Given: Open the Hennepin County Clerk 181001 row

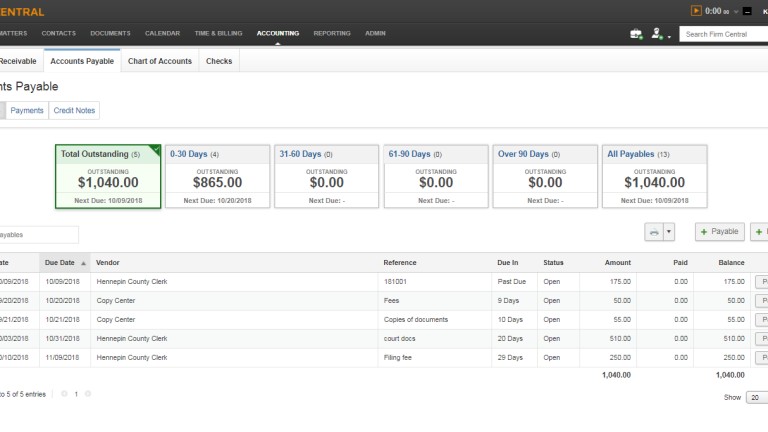Looking at the screenshot, I should pyautogui.click(x=131, y=282).
